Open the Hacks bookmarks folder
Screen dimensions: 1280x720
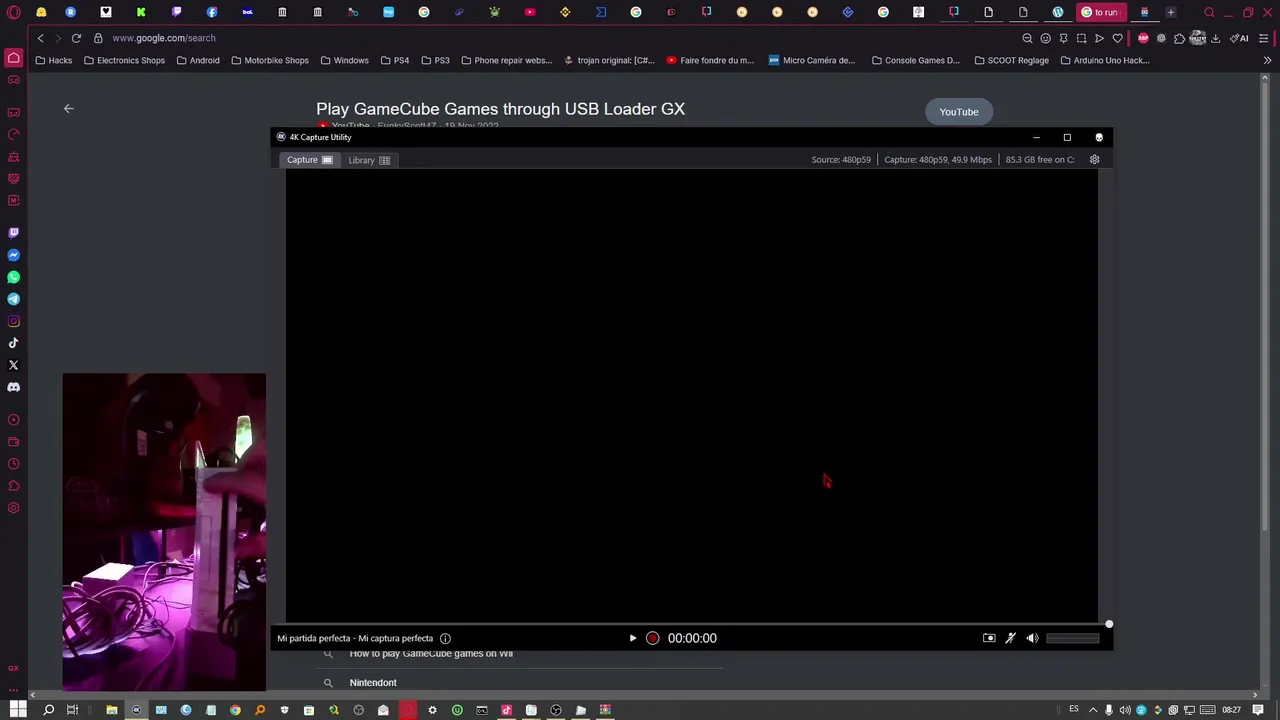click(x=53, y=60)
